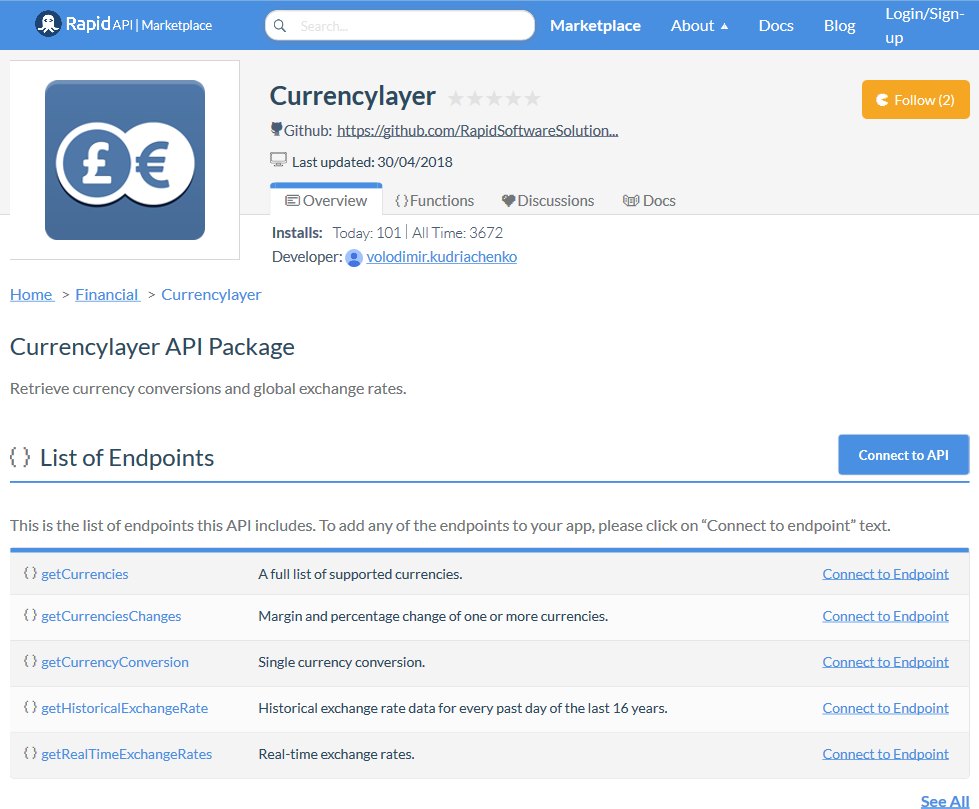Click the Follow (2) button
Image resolution: width=979 pixels, height=809 pixels.
point(915,100)
